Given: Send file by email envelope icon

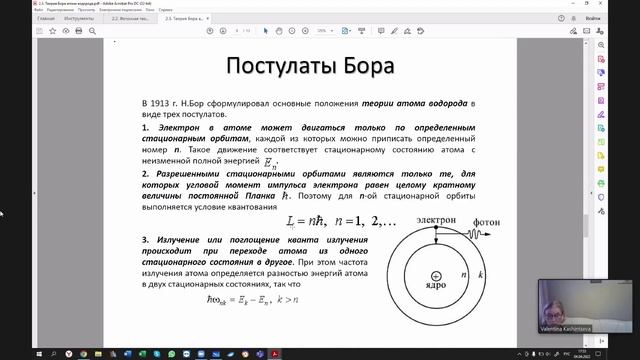Looking at the screenshot, I should tap(587, 31).
